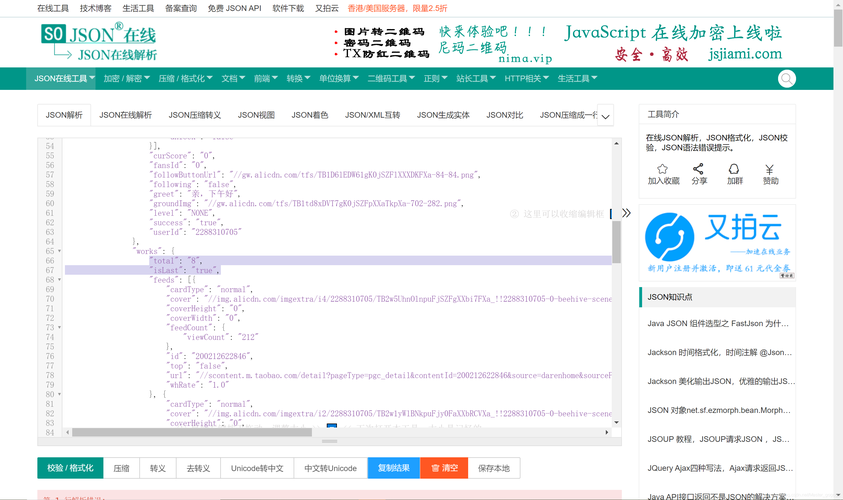Click the editor vertical scrollbar thumb
The image size is (843, 500).
point(616,241)
